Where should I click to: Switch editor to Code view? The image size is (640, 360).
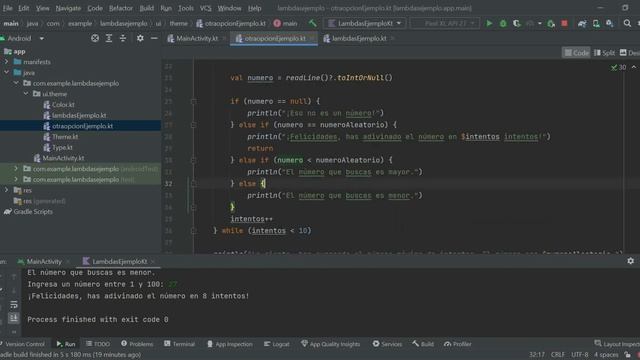pos(576,53)
